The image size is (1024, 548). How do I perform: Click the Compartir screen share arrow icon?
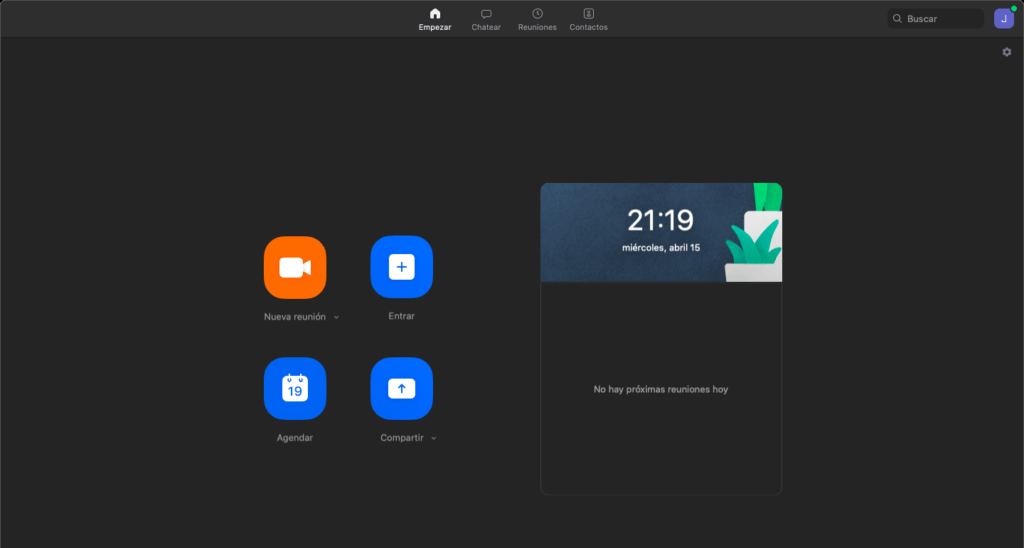(x=401, y=388)
